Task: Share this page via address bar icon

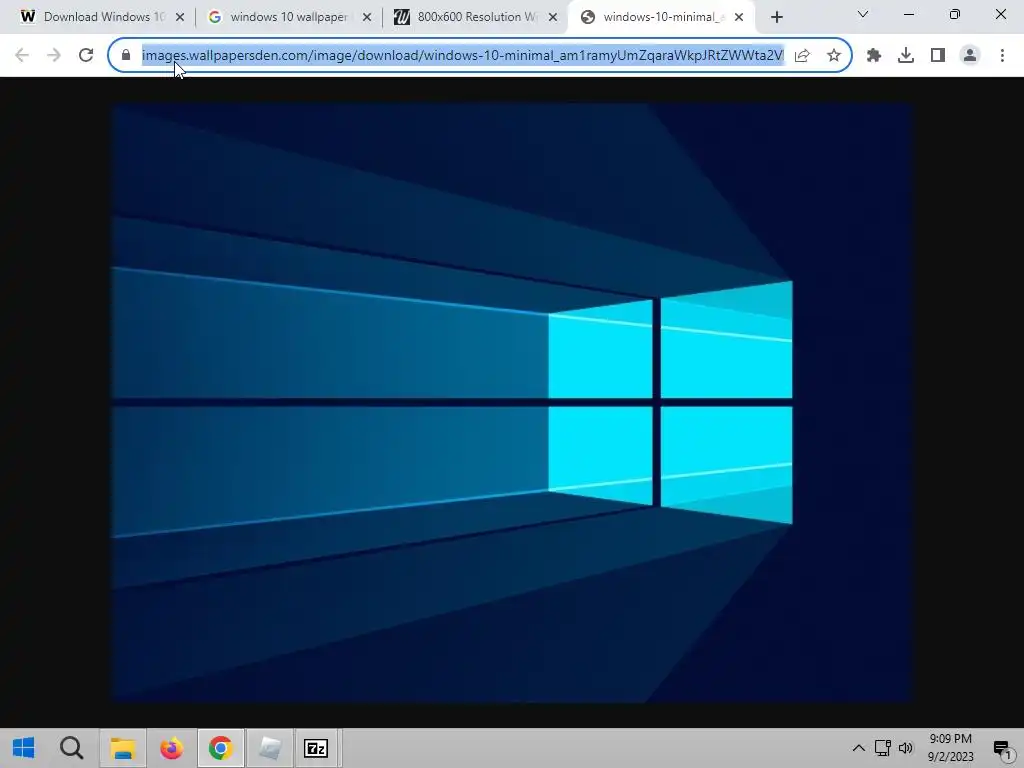Action: coord(803,56)
